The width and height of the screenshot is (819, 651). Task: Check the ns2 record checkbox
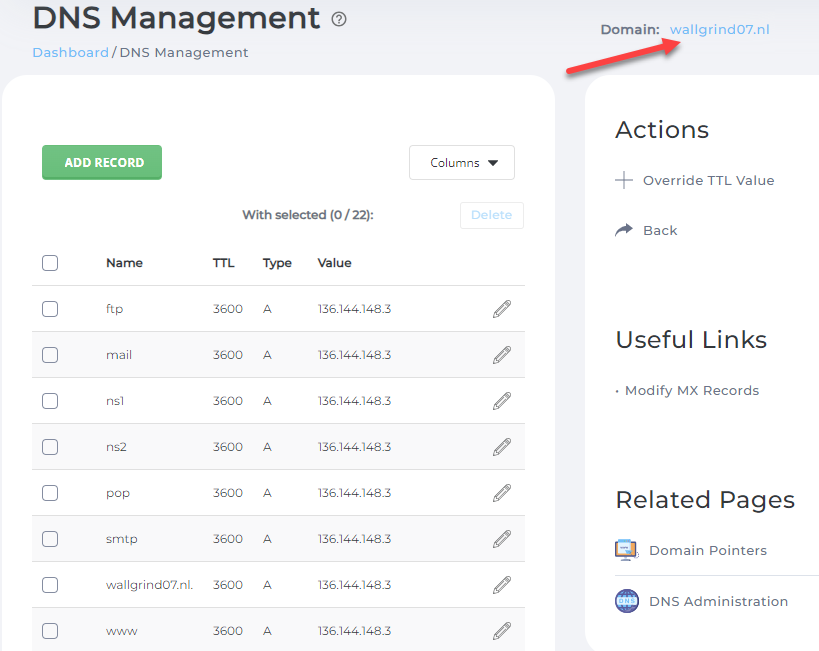click(50, 447)
